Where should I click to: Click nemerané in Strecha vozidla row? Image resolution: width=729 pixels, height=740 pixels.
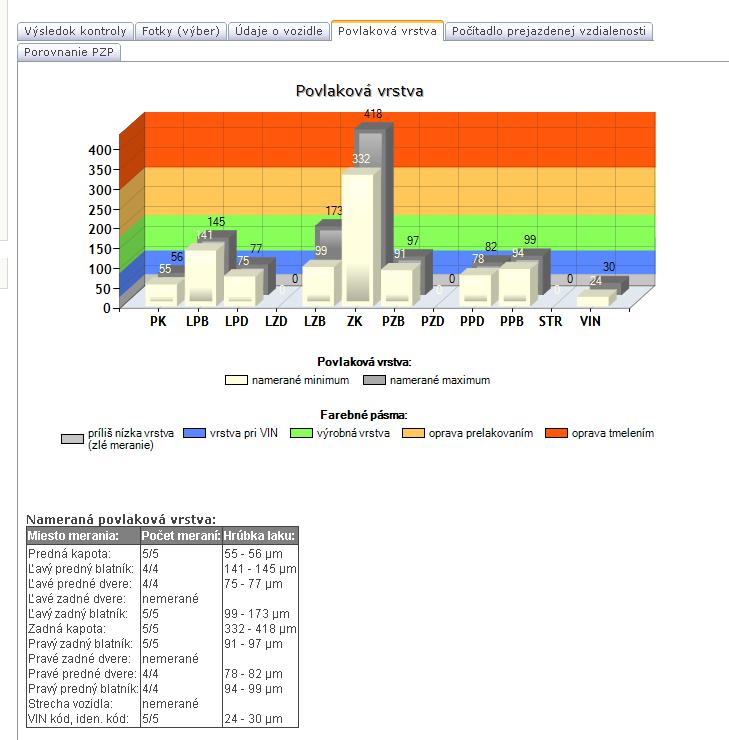(170, 704)
